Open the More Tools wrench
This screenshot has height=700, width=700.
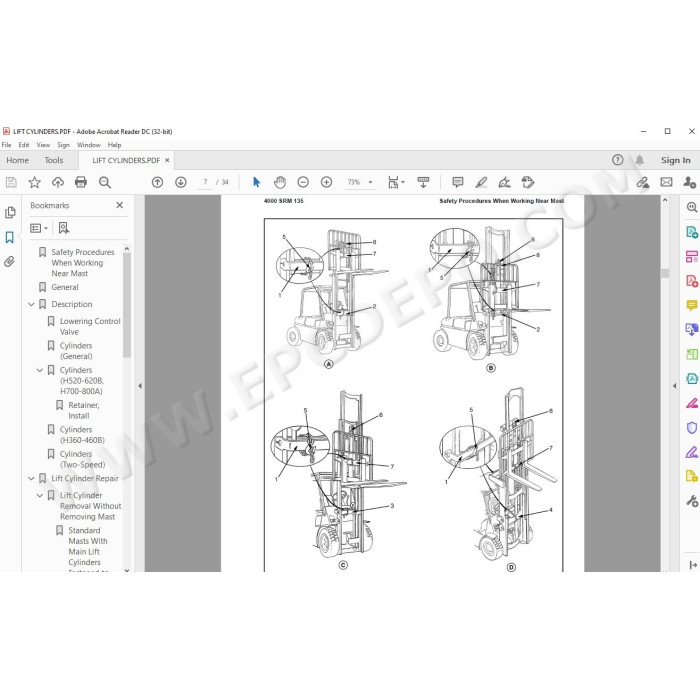point(692,501)
